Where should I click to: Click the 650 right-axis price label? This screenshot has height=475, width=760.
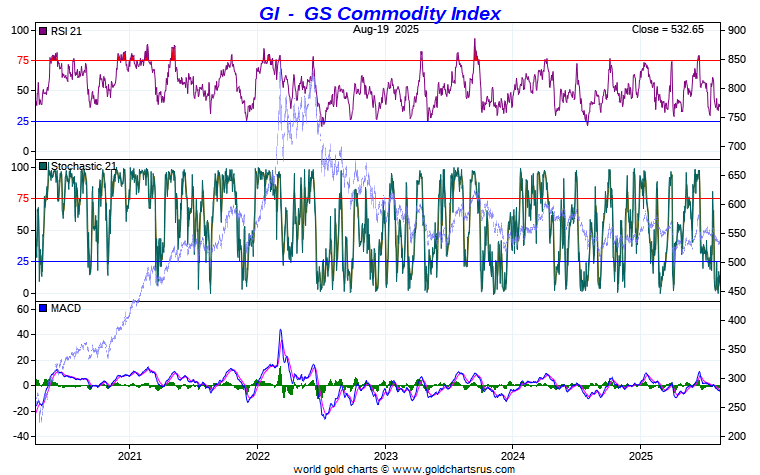point(736,175)
